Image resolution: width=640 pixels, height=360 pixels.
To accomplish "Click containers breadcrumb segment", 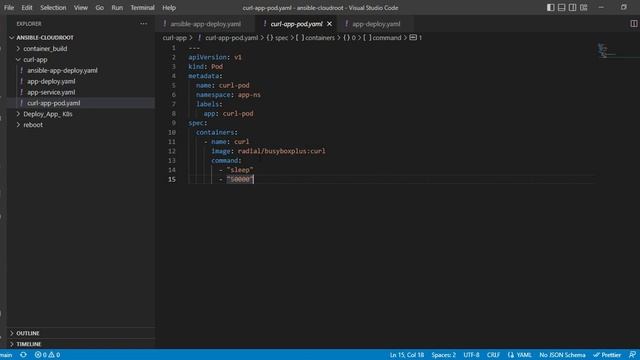I will pos(315,38).
